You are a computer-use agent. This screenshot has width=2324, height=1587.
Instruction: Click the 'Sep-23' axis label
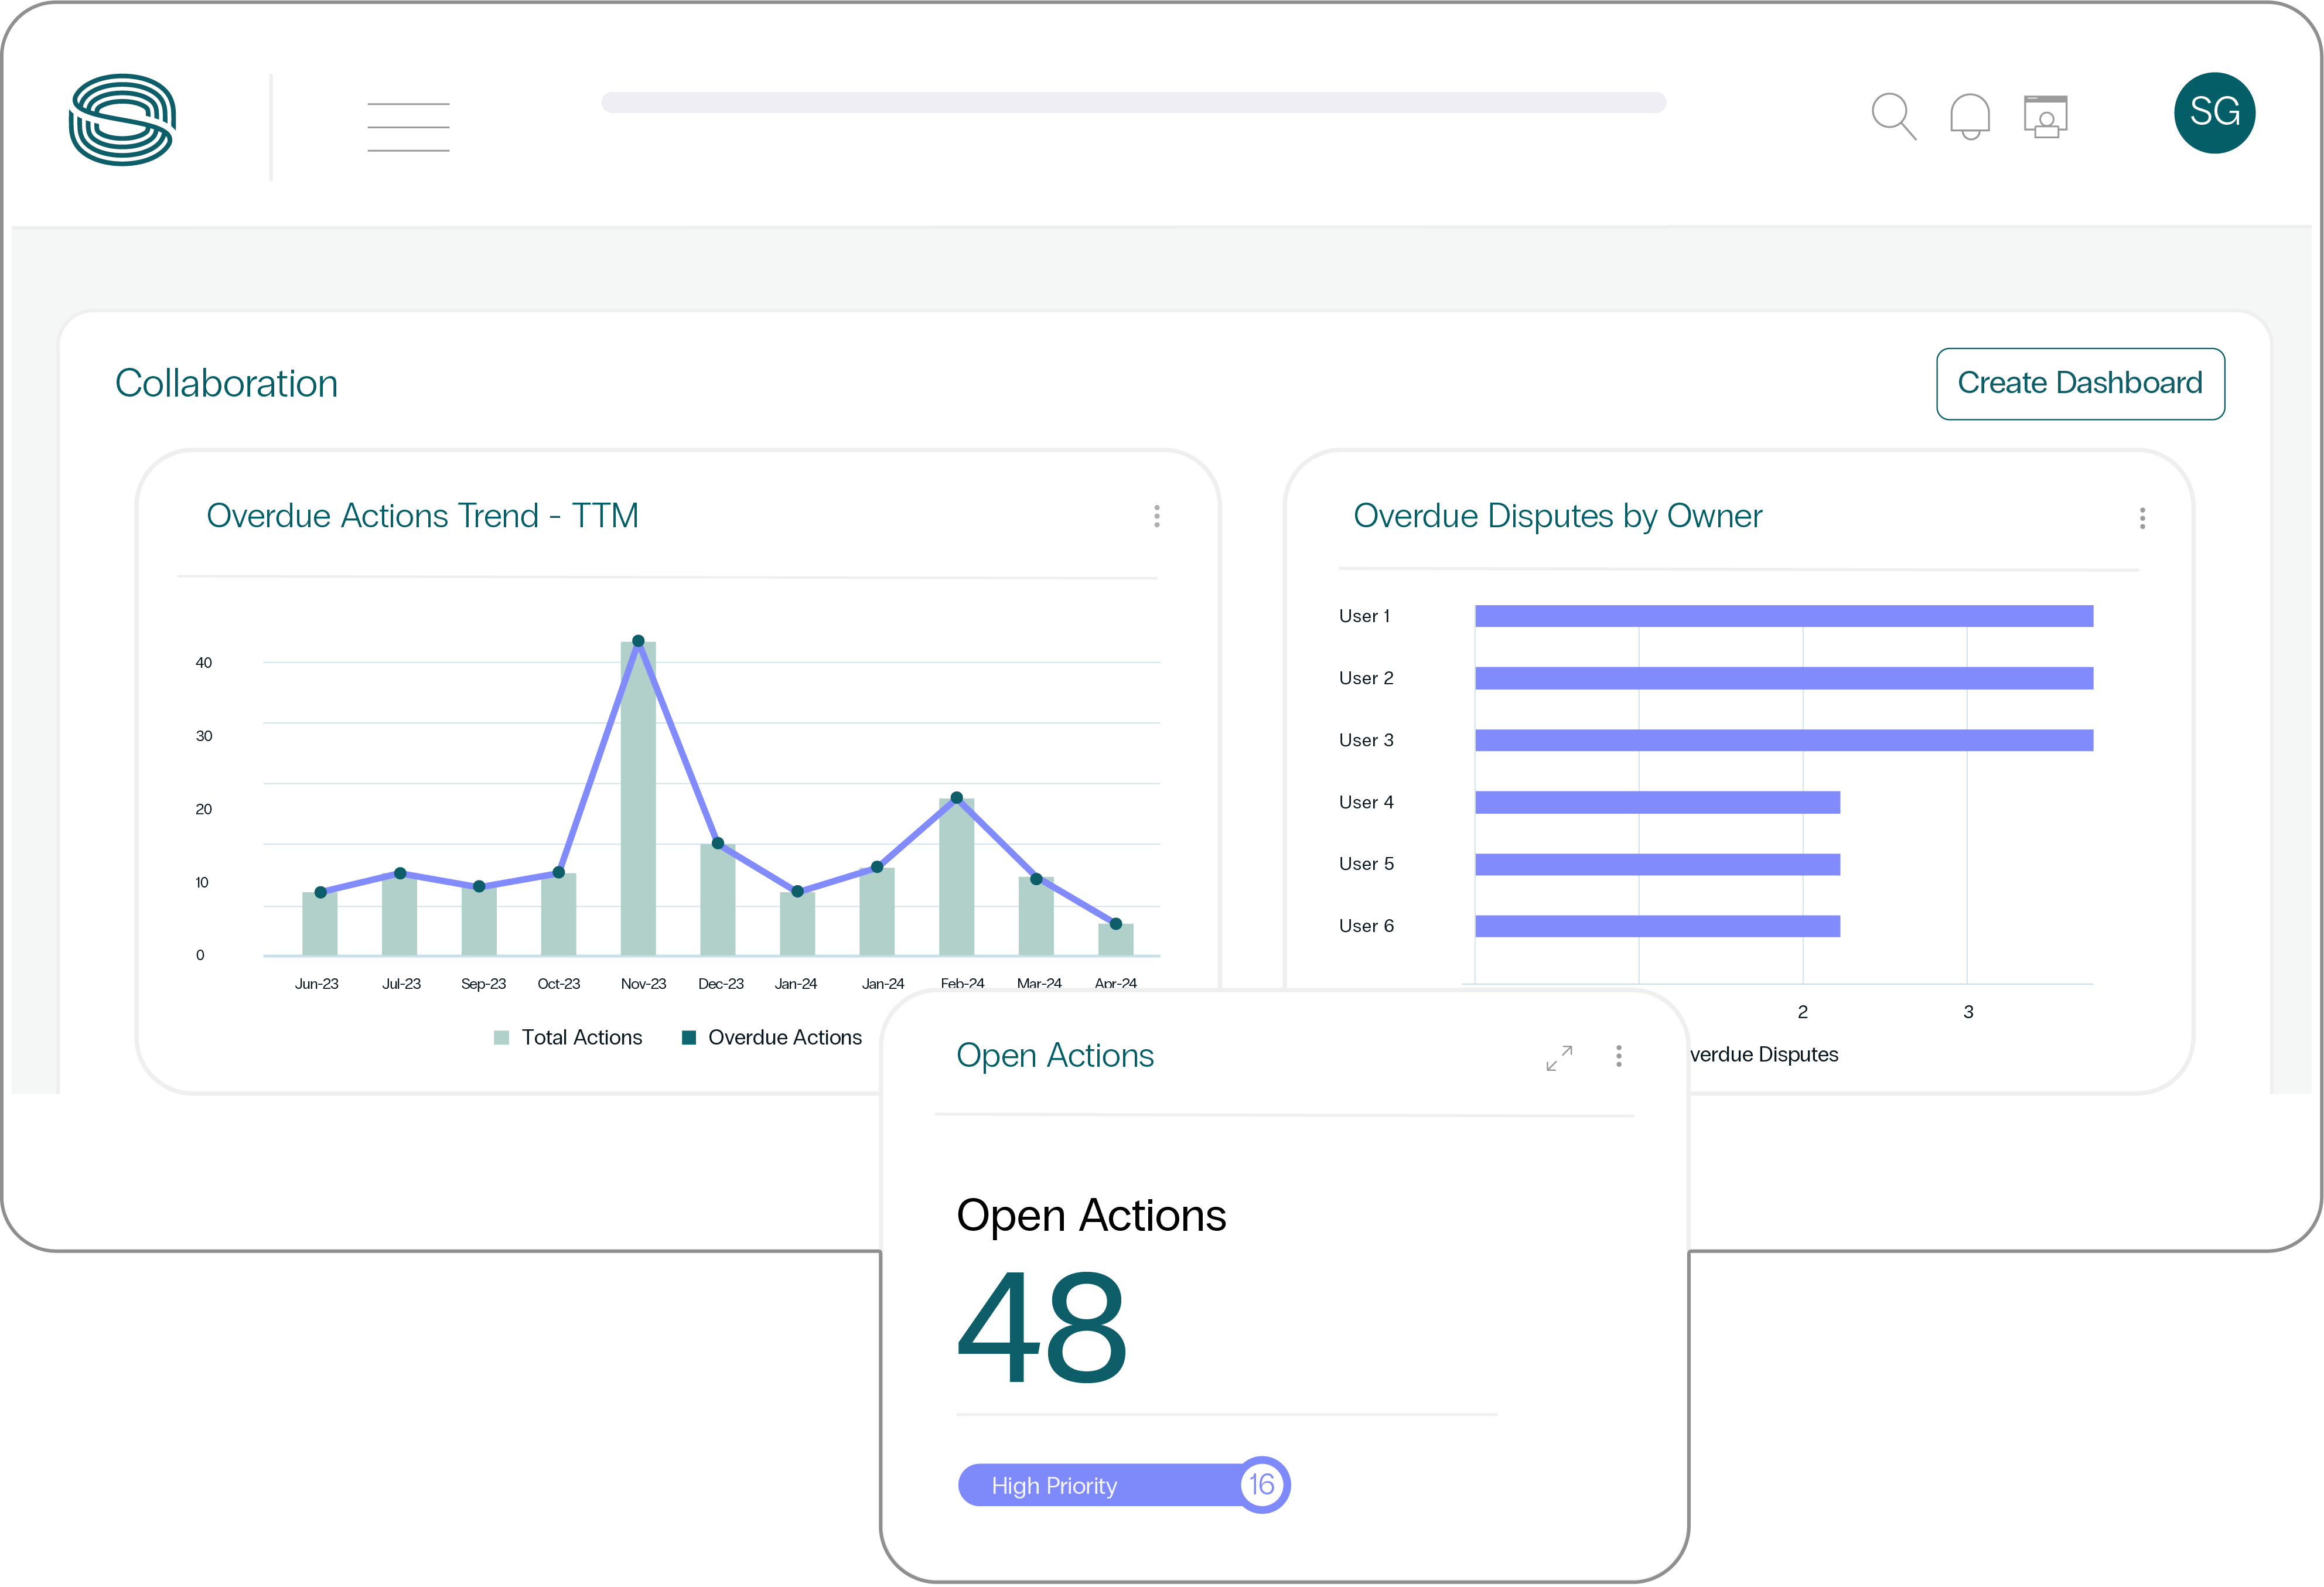tap(483, 984)
